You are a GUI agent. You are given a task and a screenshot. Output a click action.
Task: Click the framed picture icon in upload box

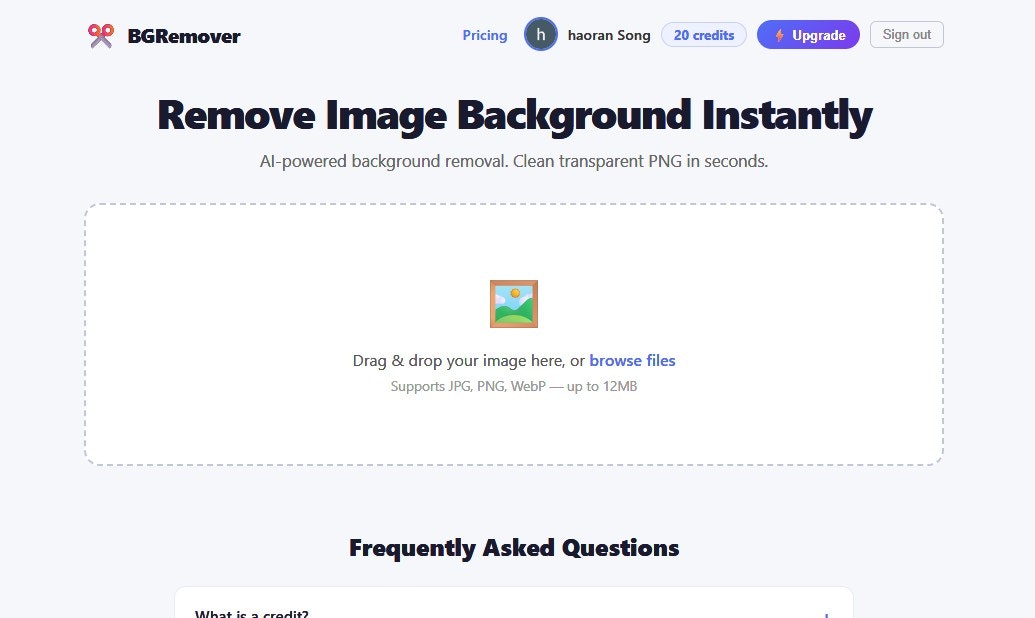point(514,302)
